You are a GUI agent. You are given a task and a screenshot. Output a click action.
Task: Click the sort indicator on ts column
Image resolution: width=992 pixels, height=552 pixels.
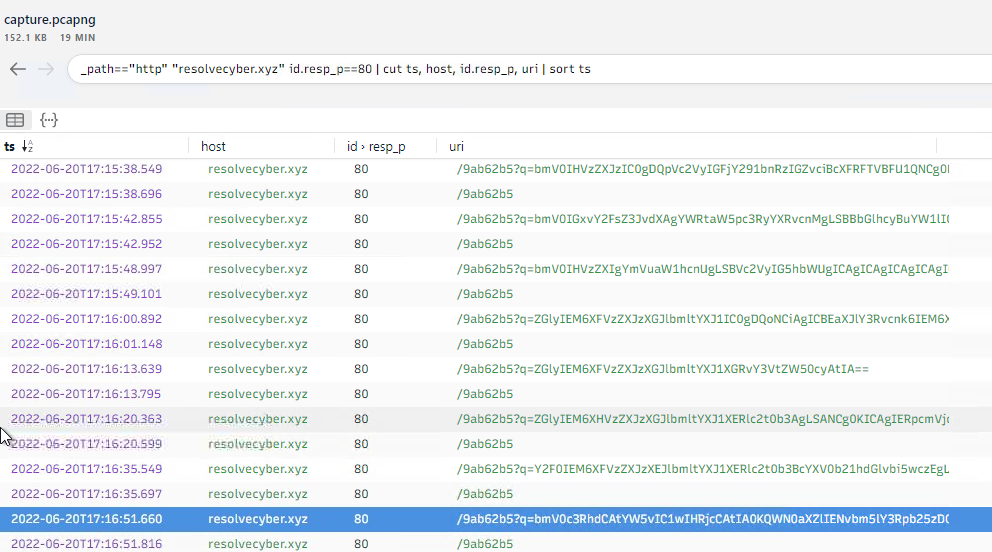[x=27, y=147]
